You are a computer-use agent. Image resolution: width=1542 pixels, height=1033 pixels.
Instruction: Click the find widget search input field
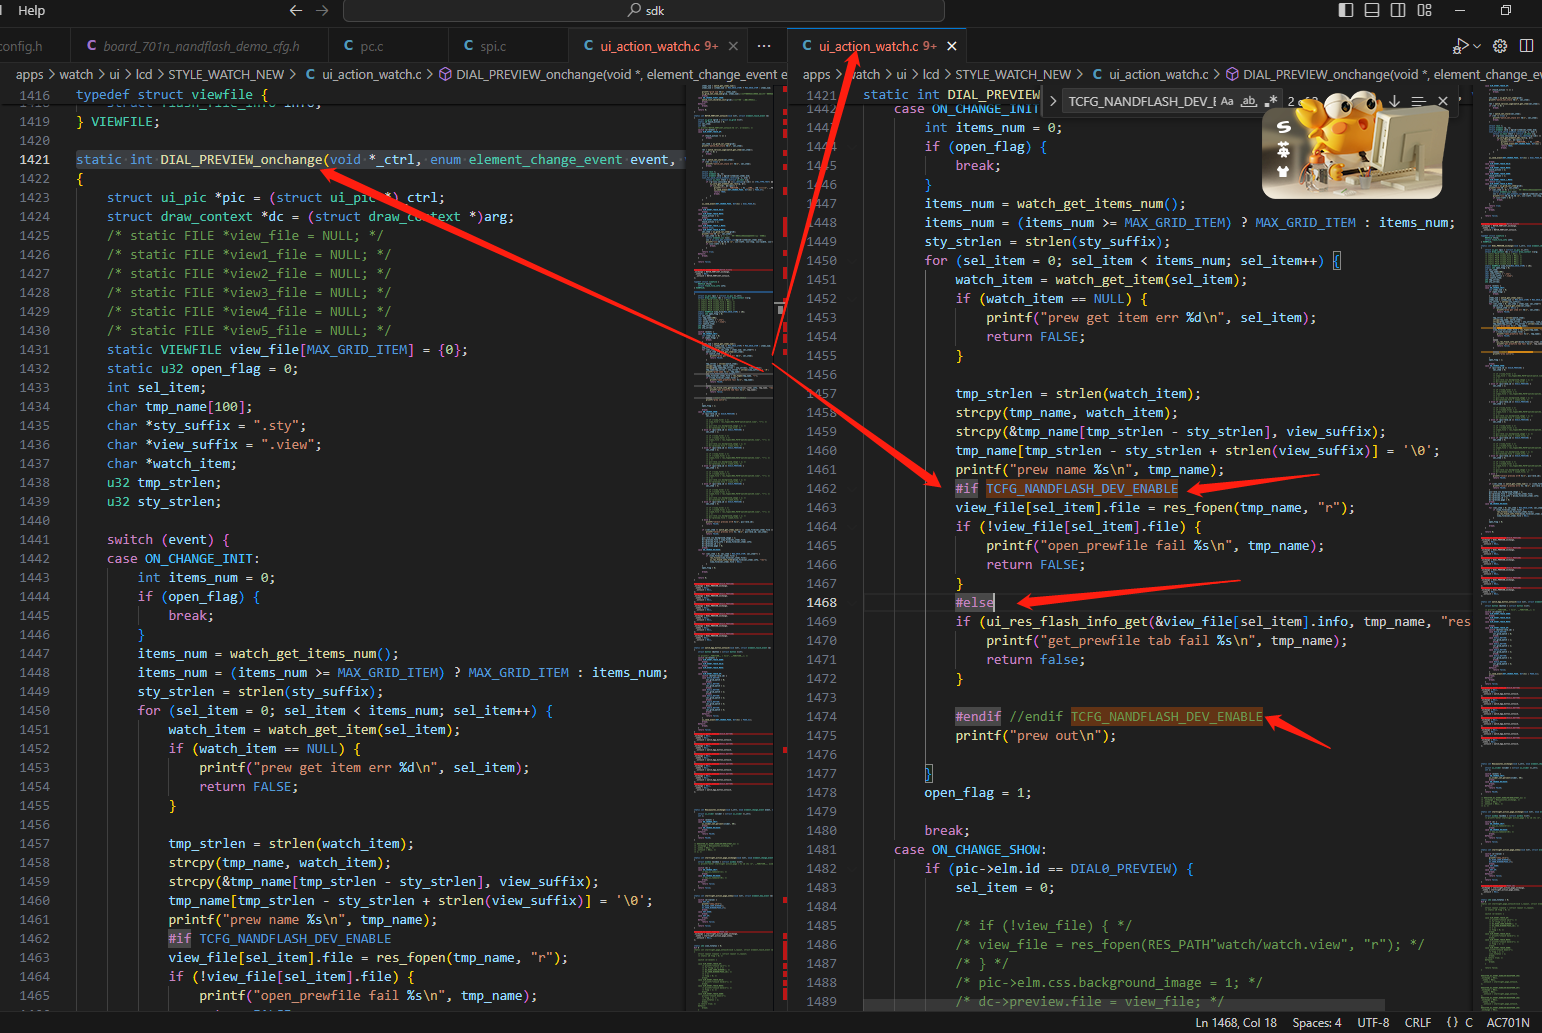[1140, 101]
